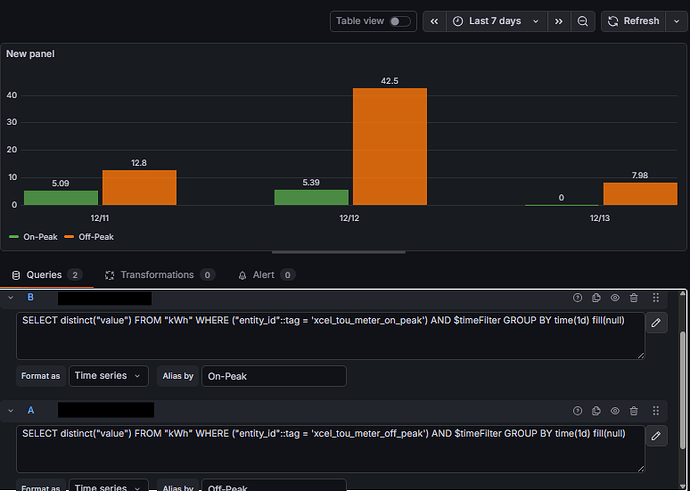Delete query B with trash icon
The width and height of the screenshot is (690, 491).
(x=634, y=298)
